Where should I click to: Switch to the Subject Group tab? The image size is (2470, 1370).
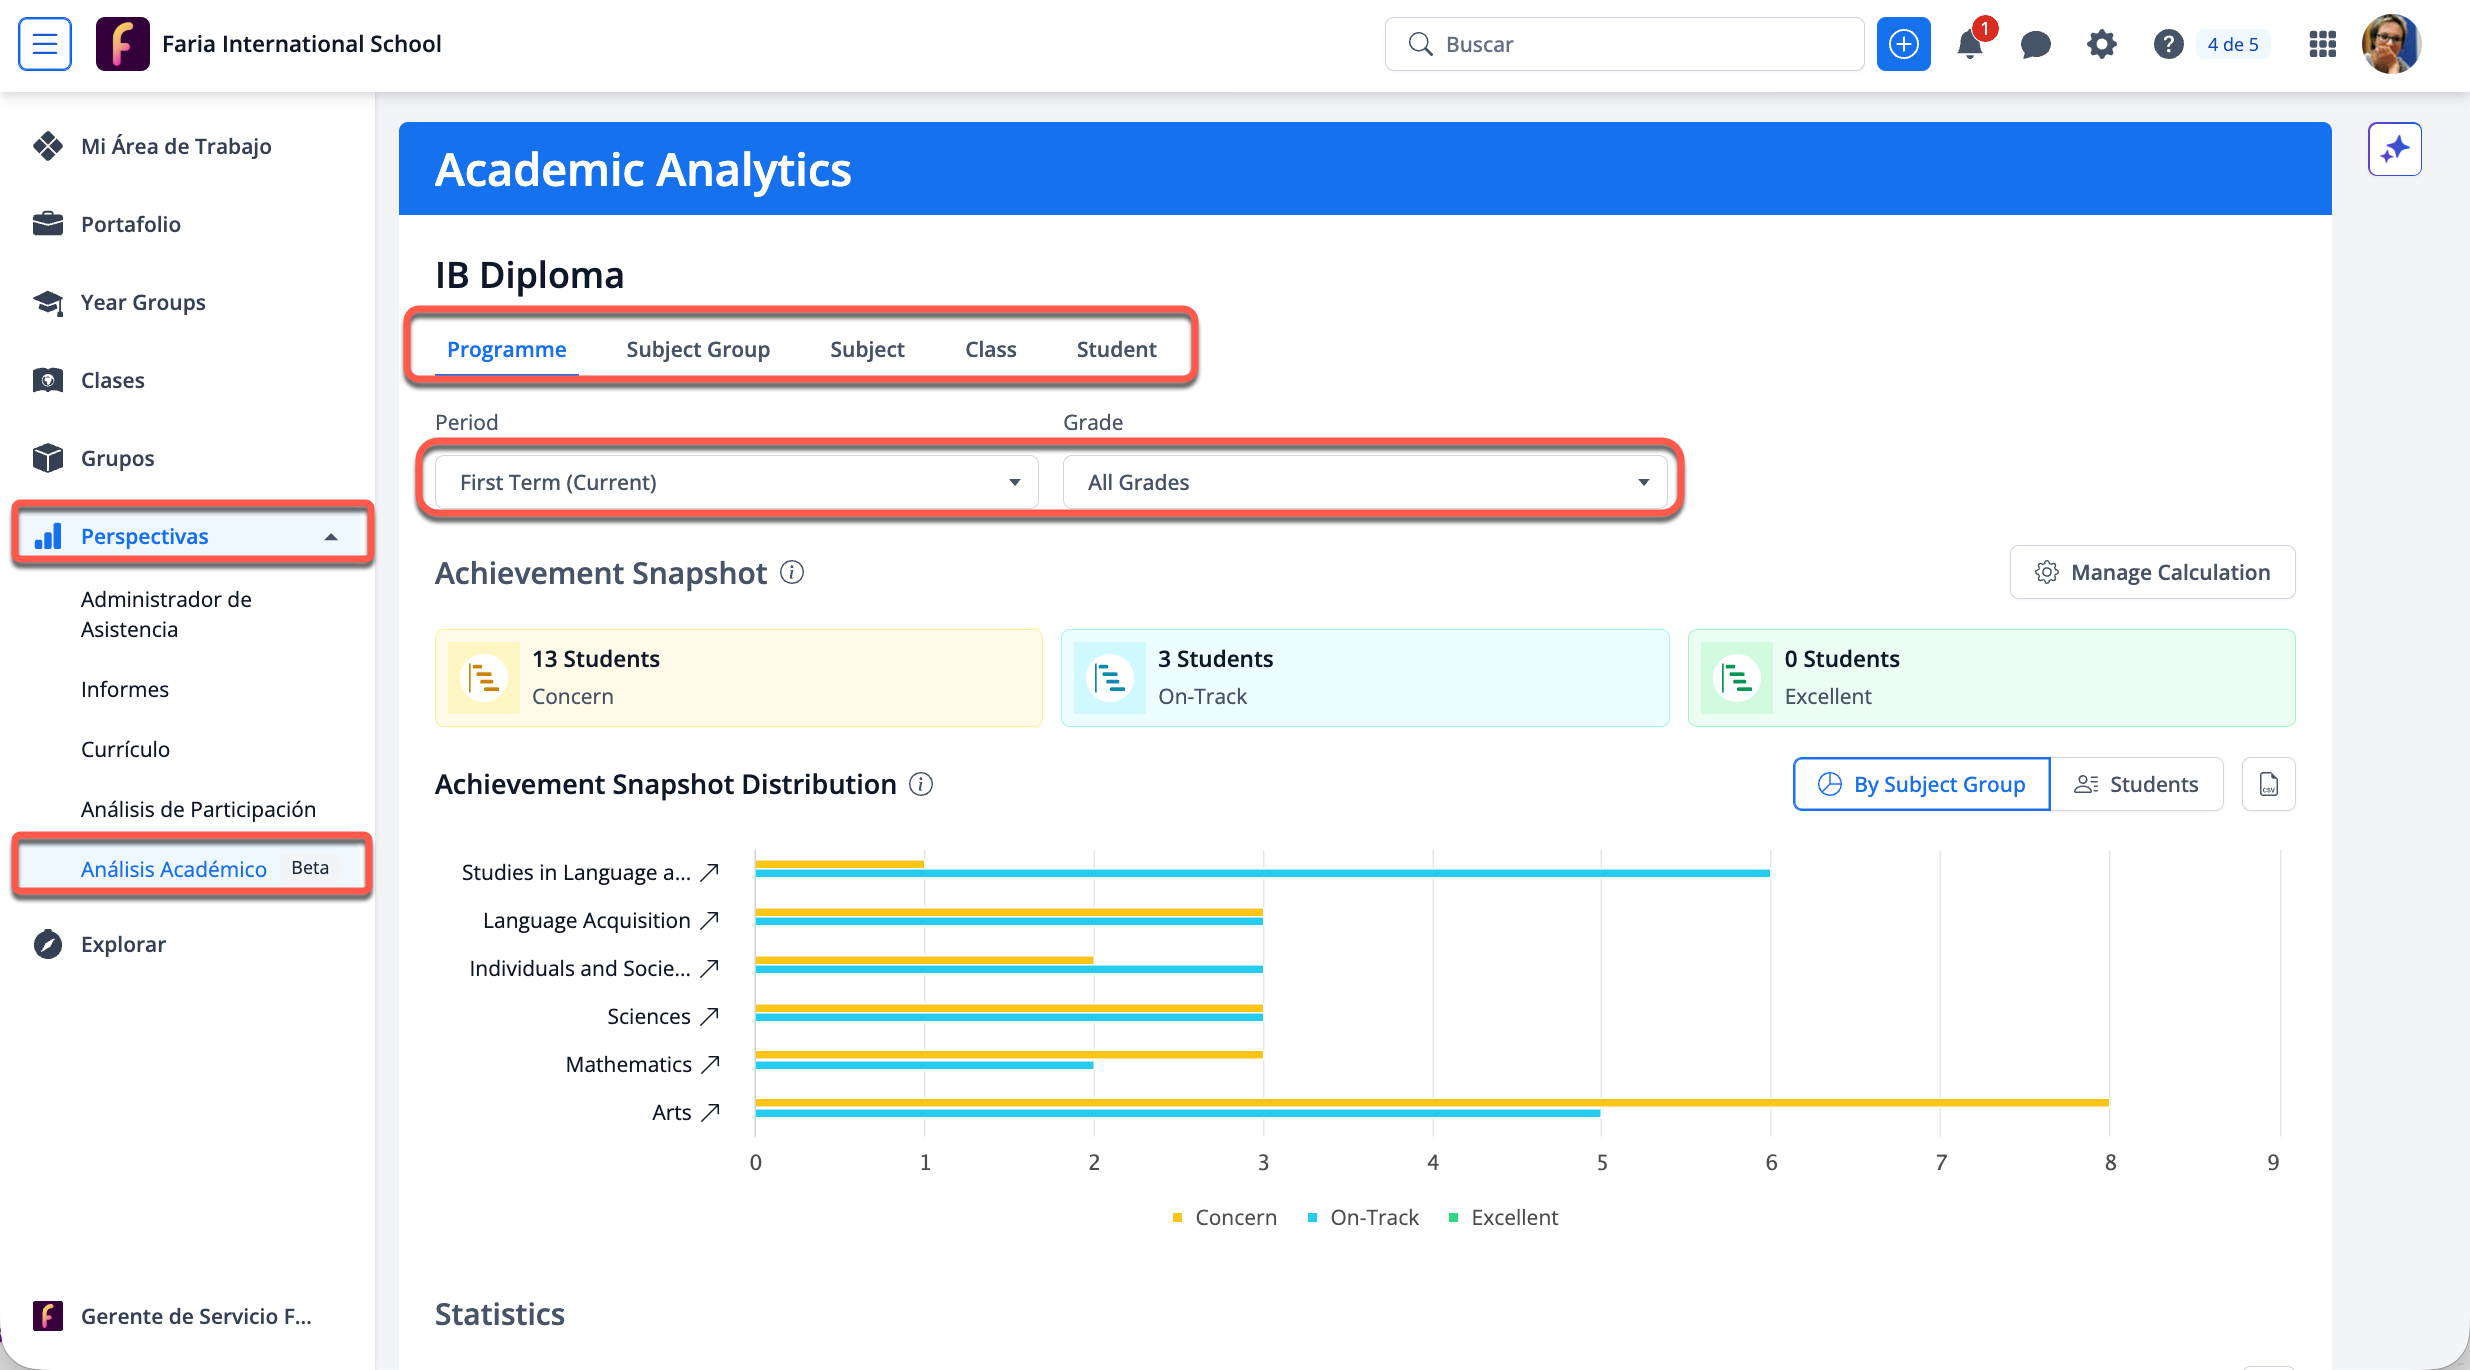(x=698, y=349)
